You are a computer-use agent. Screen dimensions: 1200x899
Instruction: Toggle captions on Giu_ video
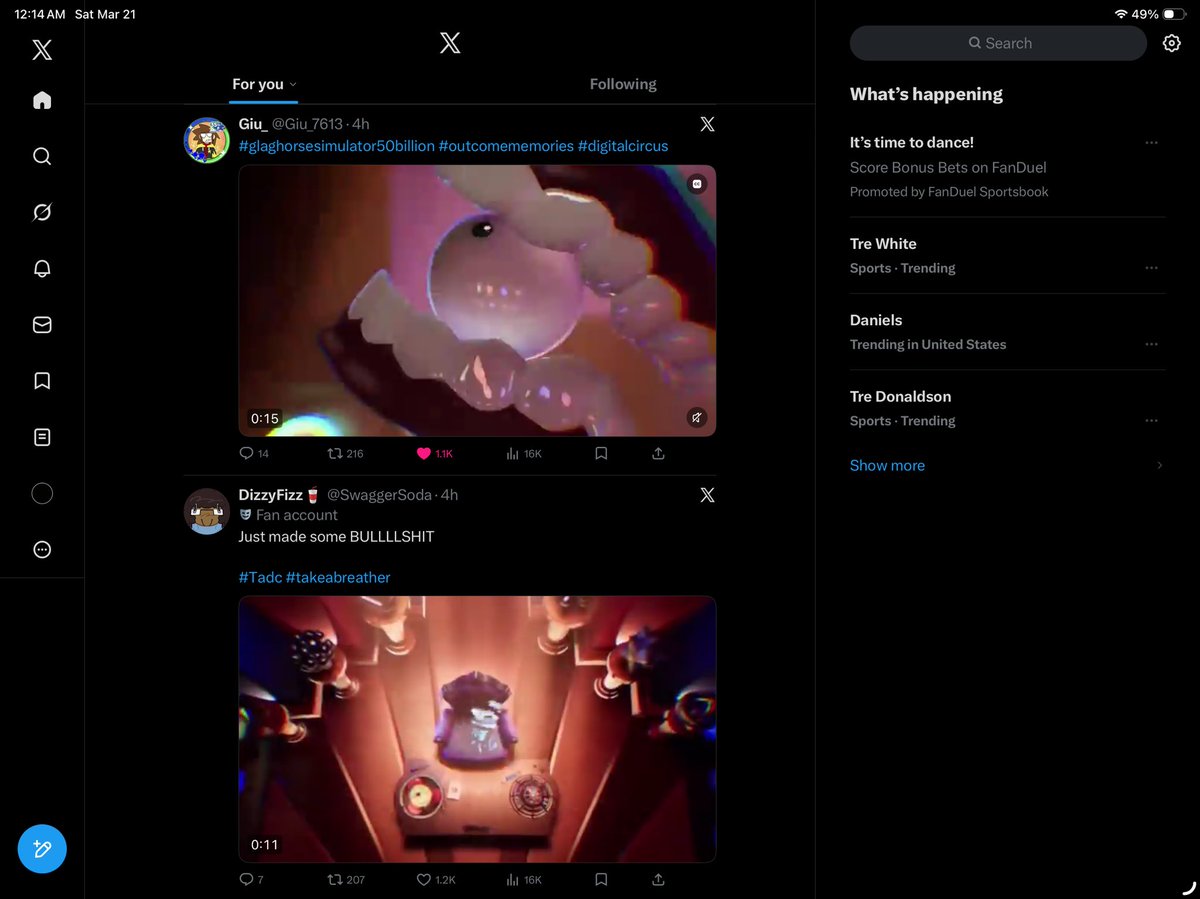tap(697, 184)
